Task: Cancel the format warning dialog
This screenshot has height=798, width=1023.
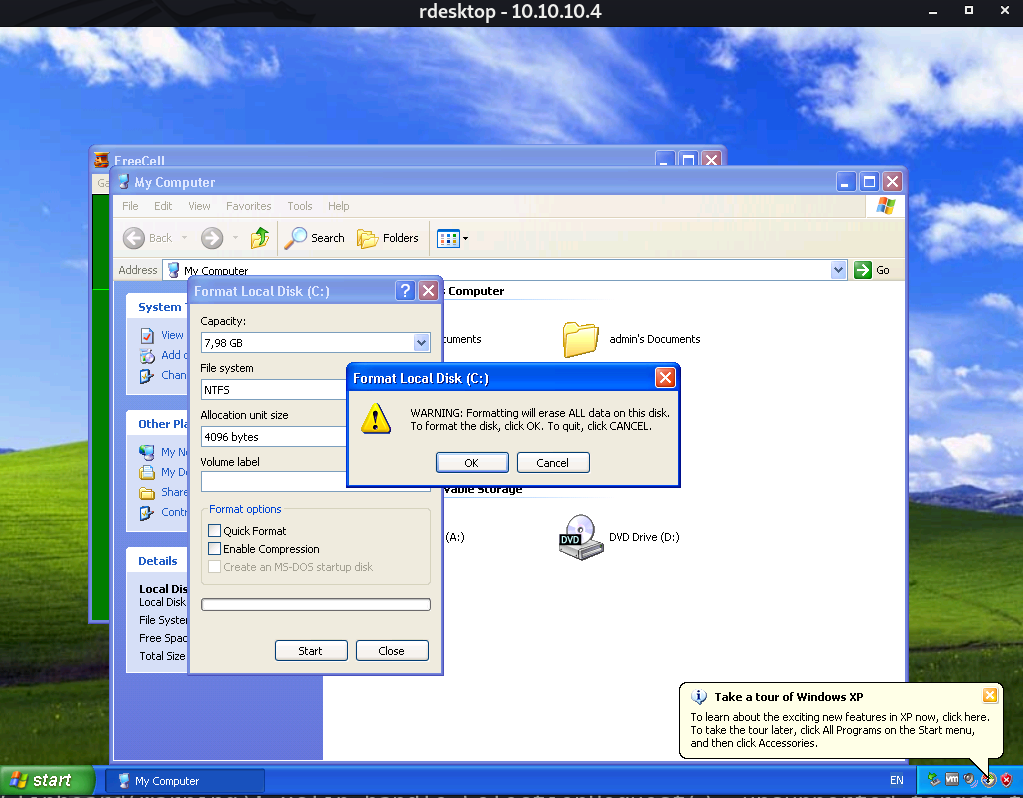Action: point(553,463)
